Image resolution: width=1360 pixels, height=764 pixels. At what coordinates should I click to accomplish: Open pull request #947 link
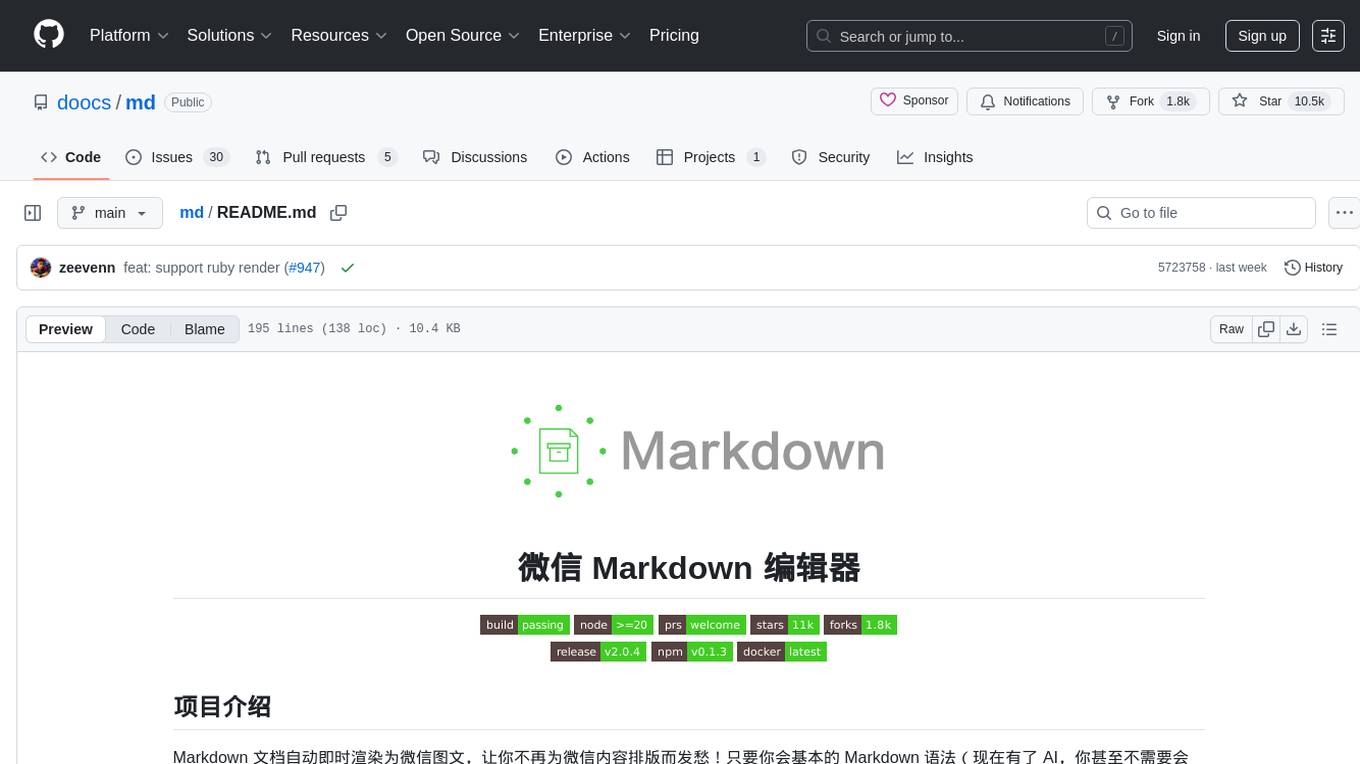coord(305,268)
